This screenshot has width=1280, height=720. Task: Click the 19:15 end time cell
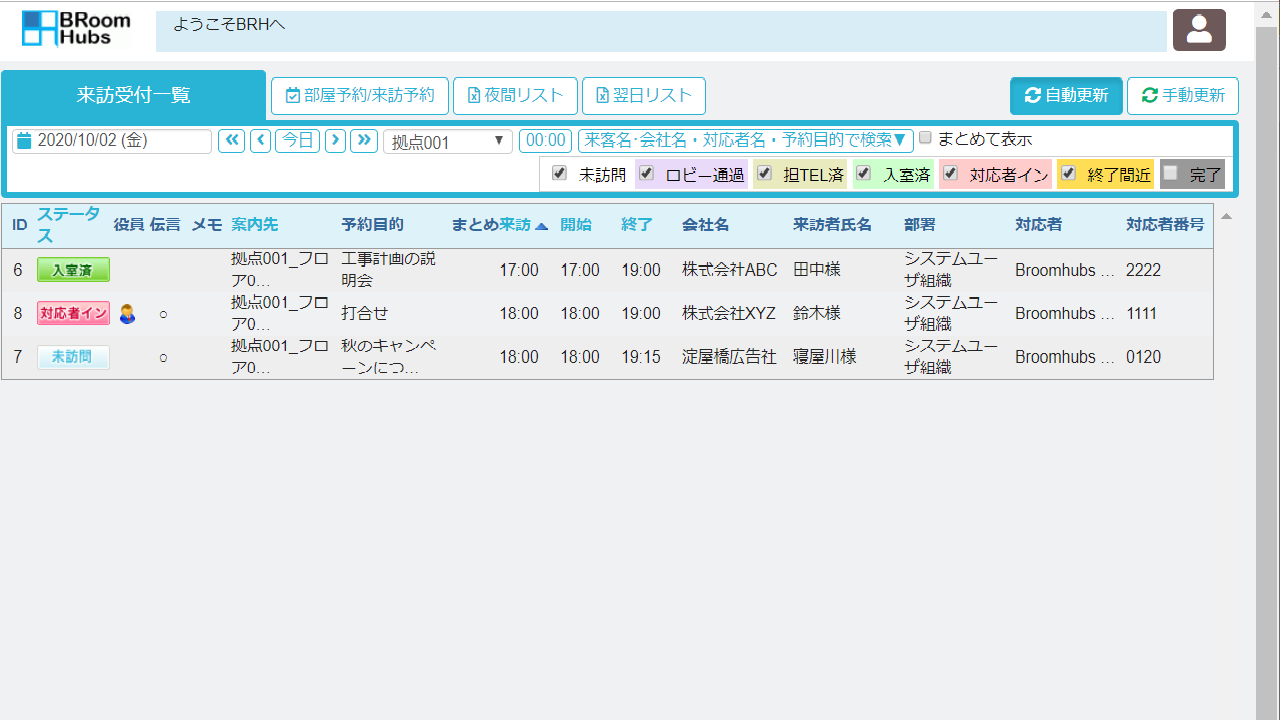click(x=641, y=357)
